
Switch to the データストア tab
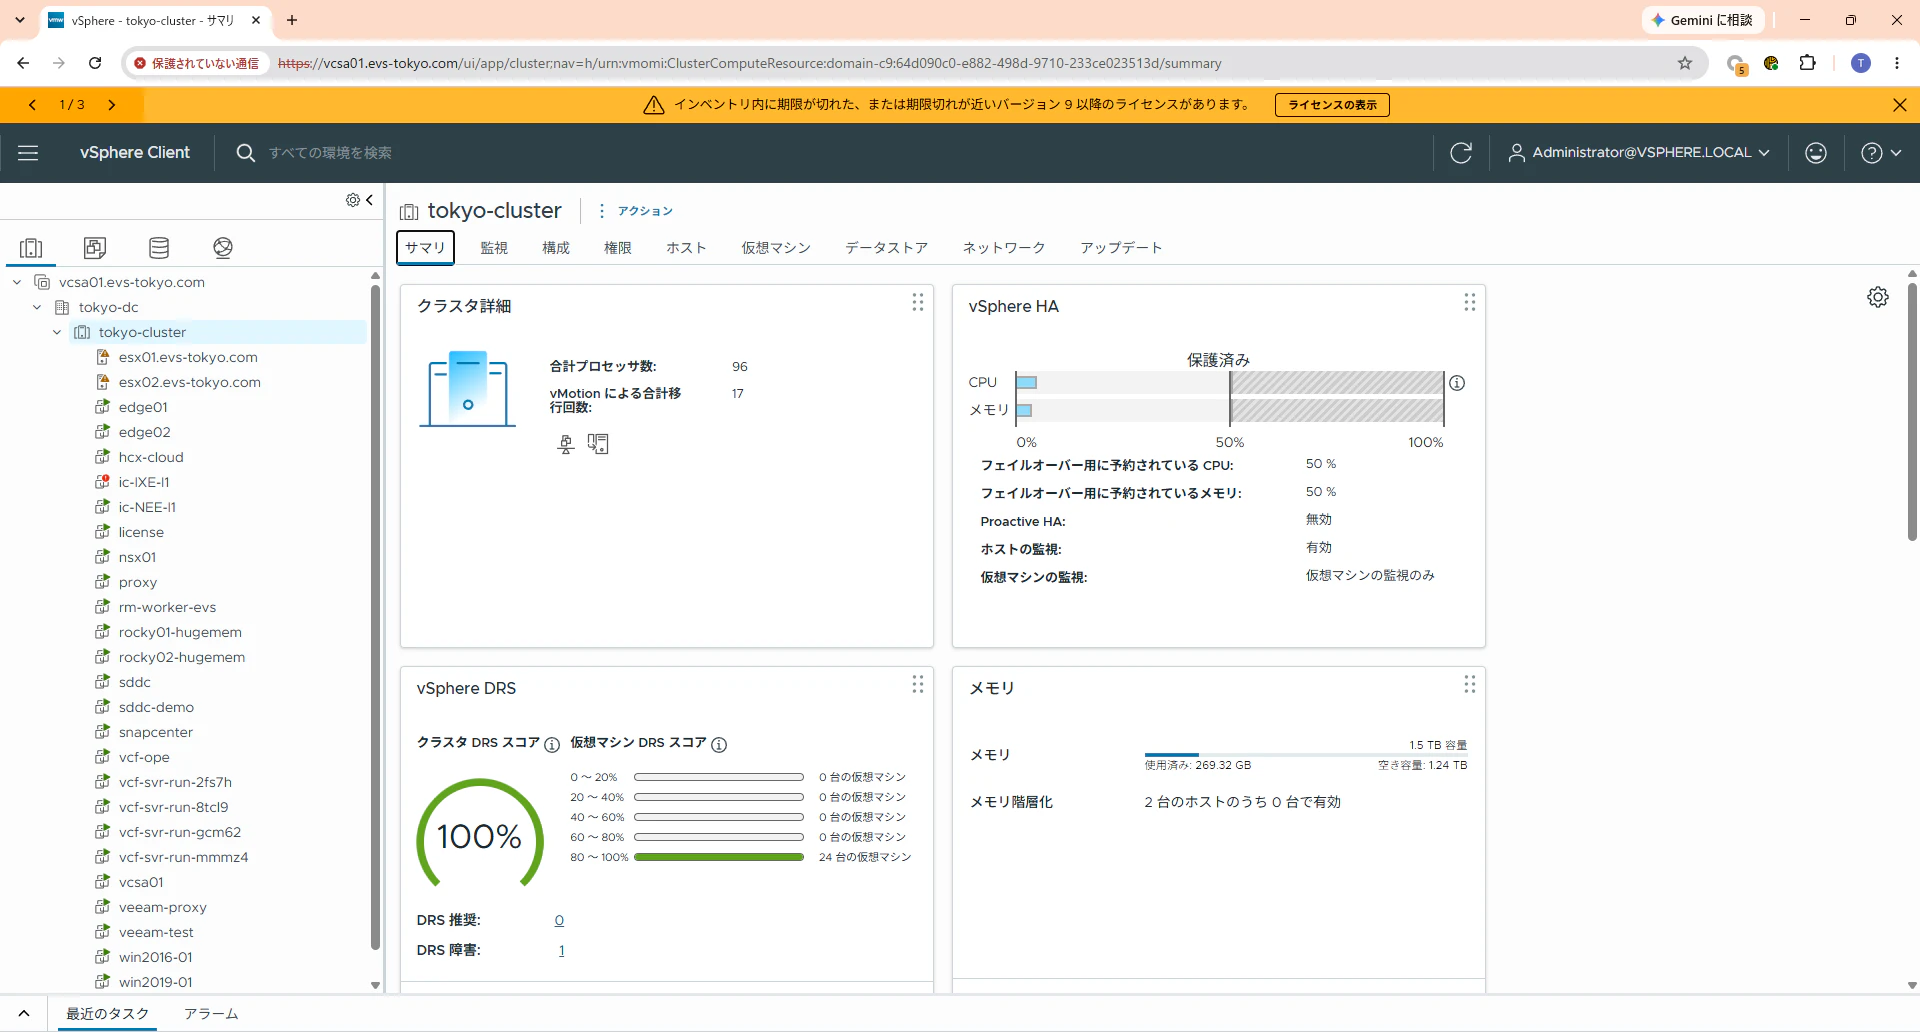(887, 248)
